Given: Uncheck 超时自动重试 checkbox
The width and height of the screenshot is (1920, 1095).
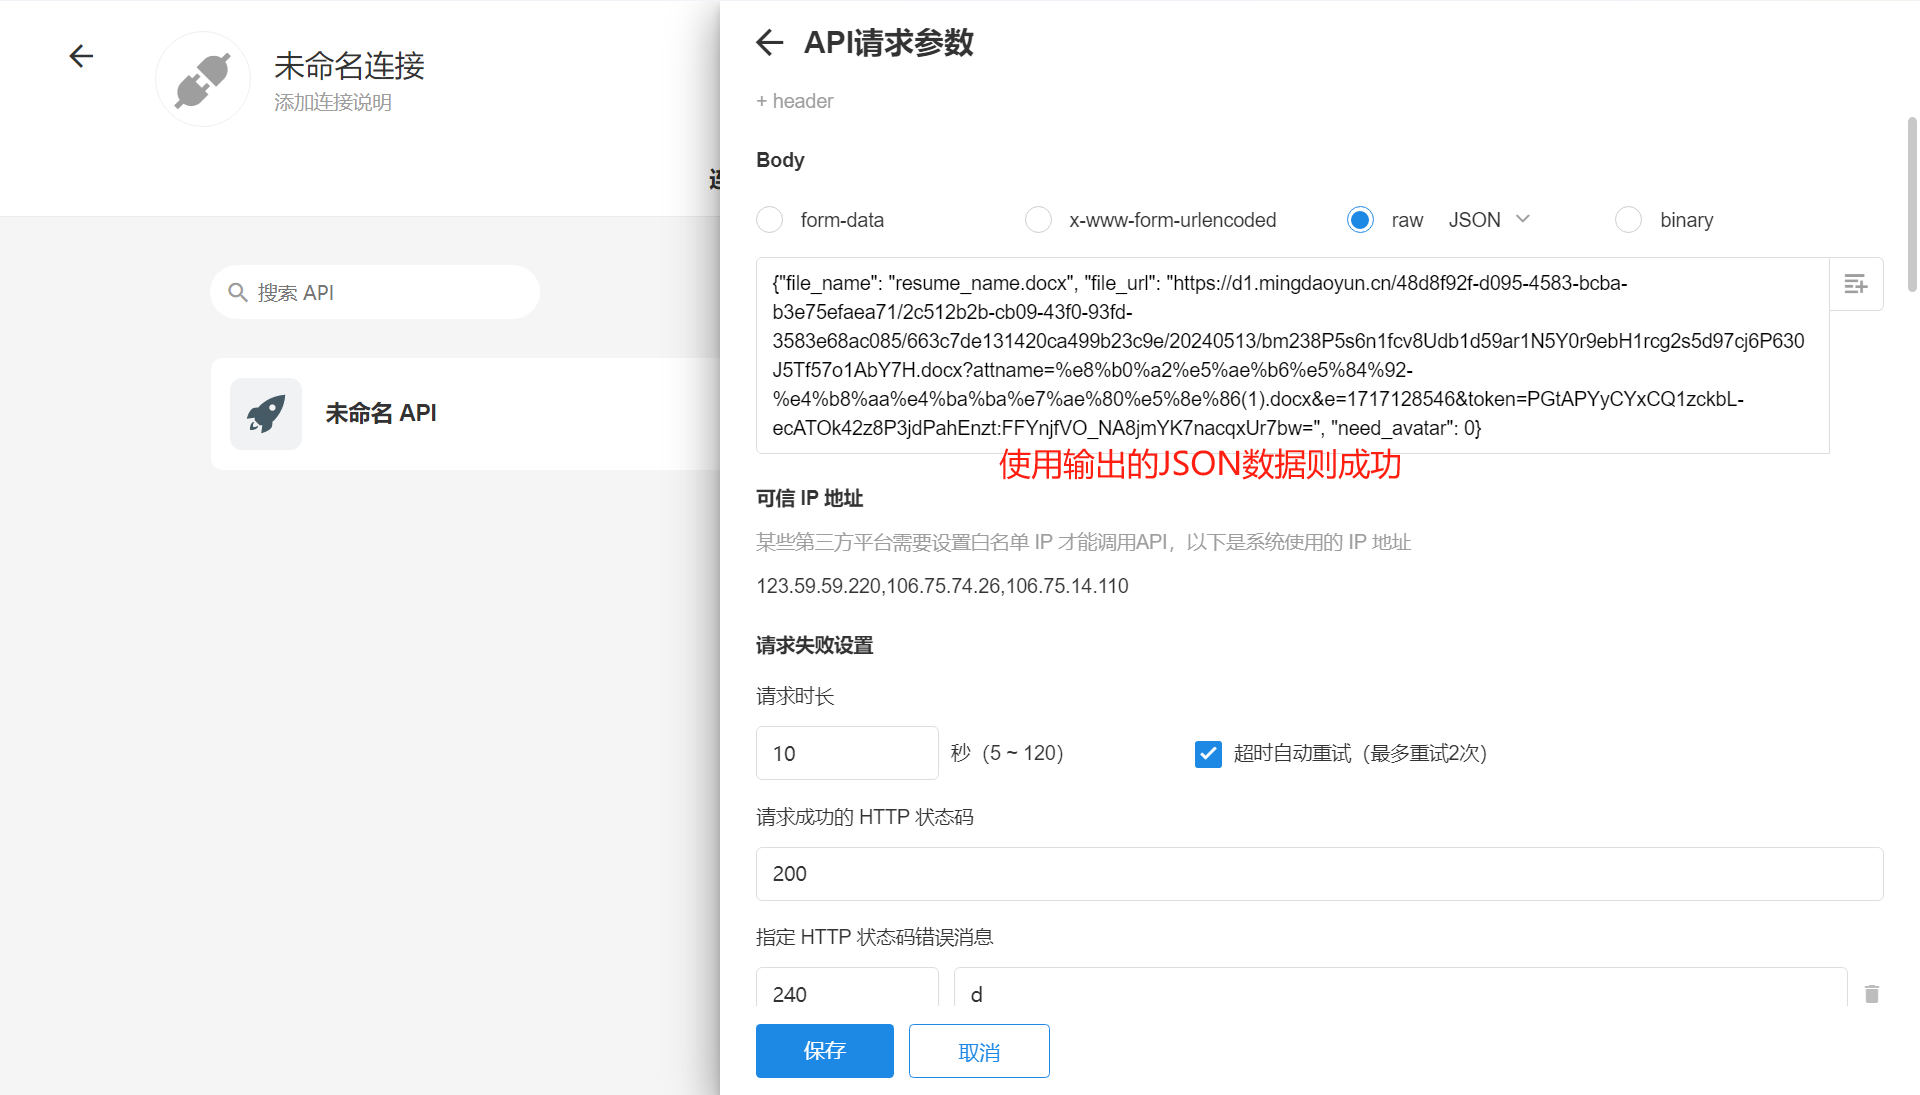Looking at the screenshot, I should 1208,754.
